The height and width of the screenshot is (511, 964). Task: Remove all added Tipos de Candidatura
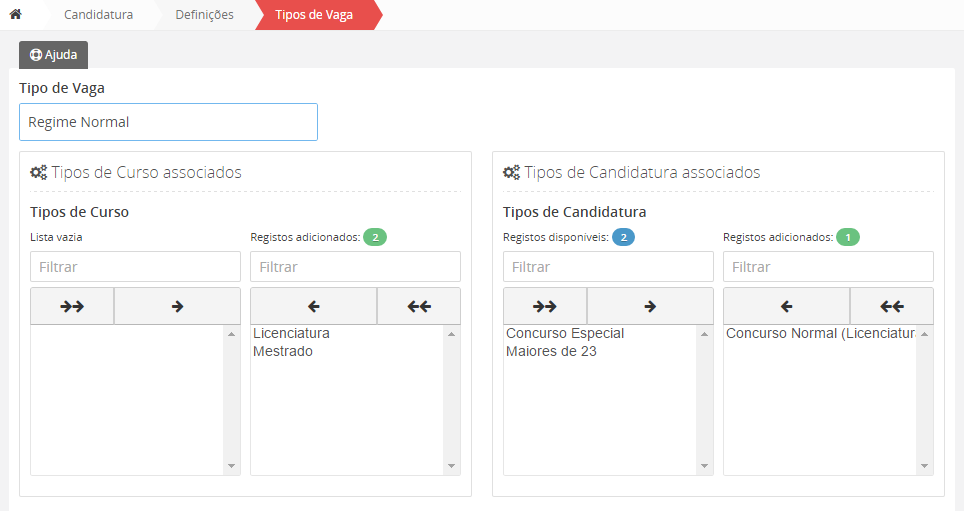(892, 307)
